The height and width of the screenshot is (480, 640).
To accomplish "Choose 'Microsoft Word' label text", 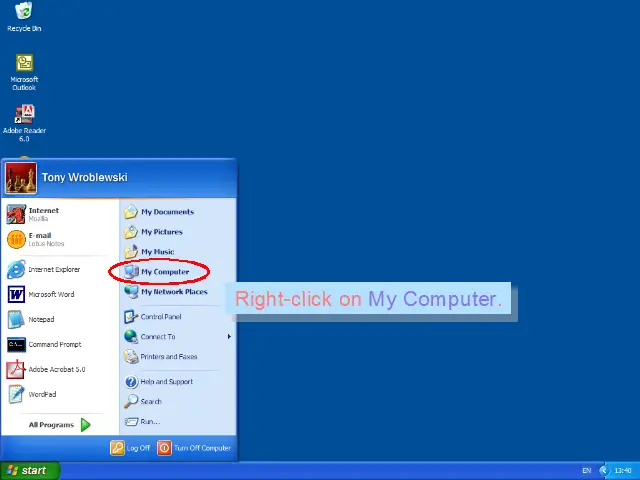I will click(51, 294).
